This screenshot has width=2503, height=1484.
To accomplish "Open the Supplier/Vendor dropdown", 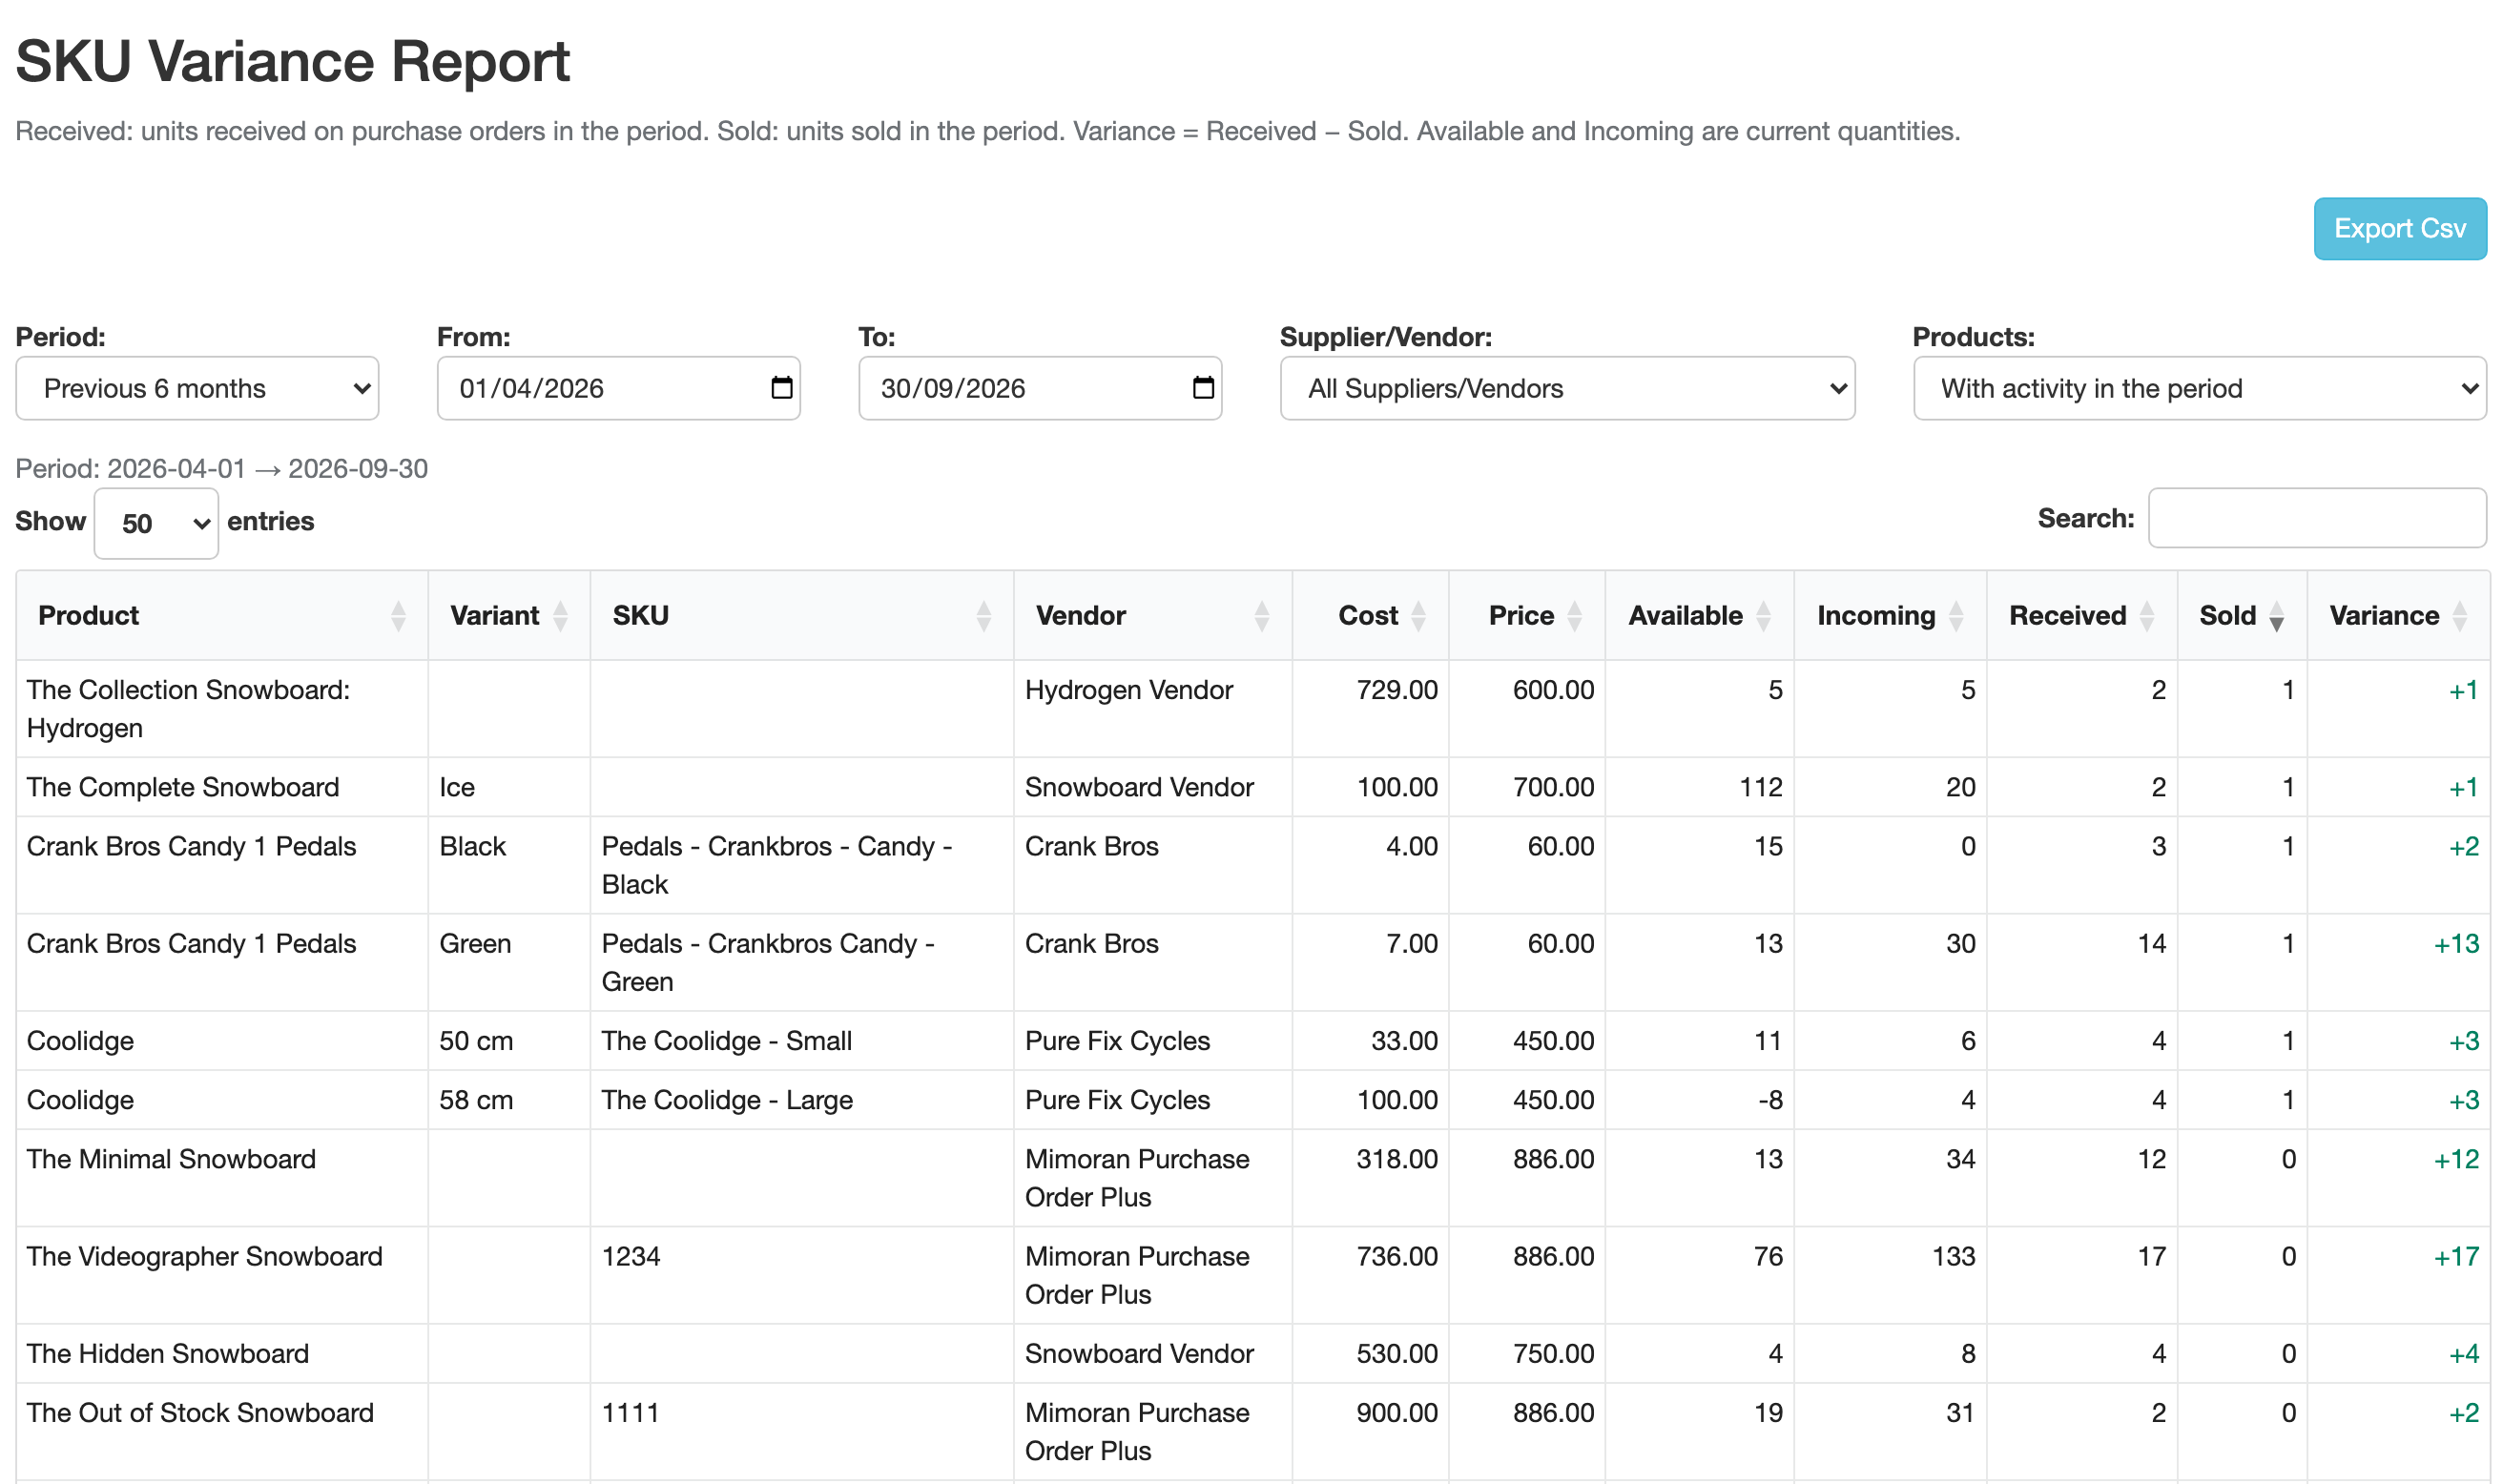I will (1567, 388).
